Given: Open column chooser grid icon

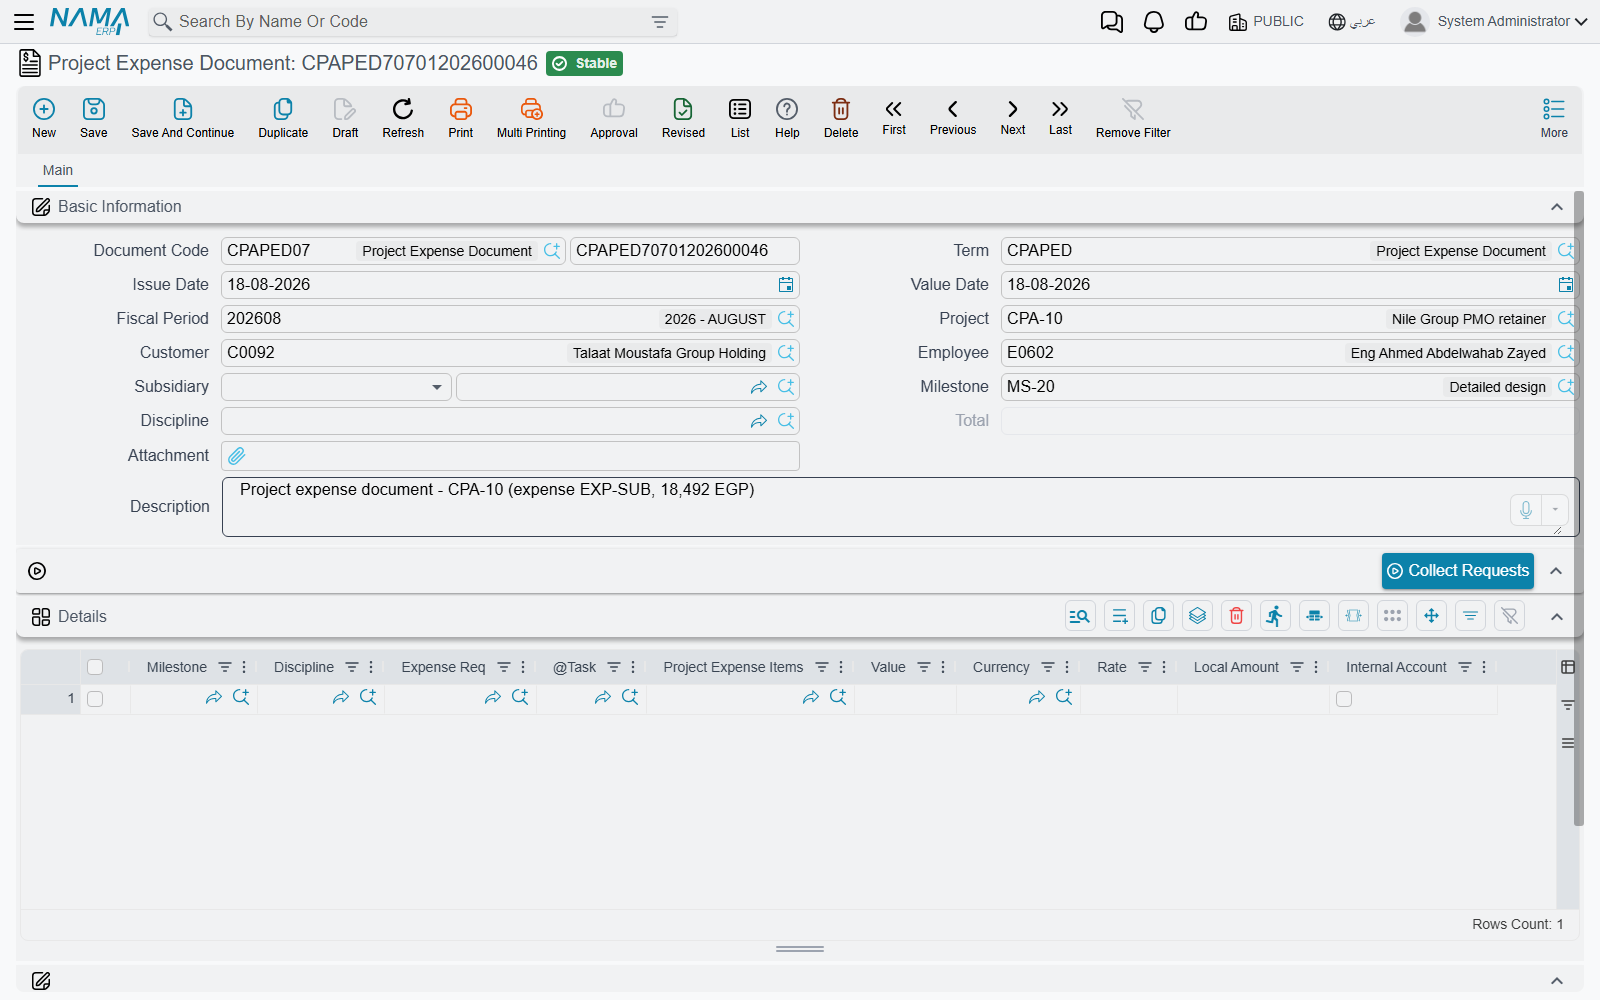Looking at the screenshot, I should (x=1568, y=667).
